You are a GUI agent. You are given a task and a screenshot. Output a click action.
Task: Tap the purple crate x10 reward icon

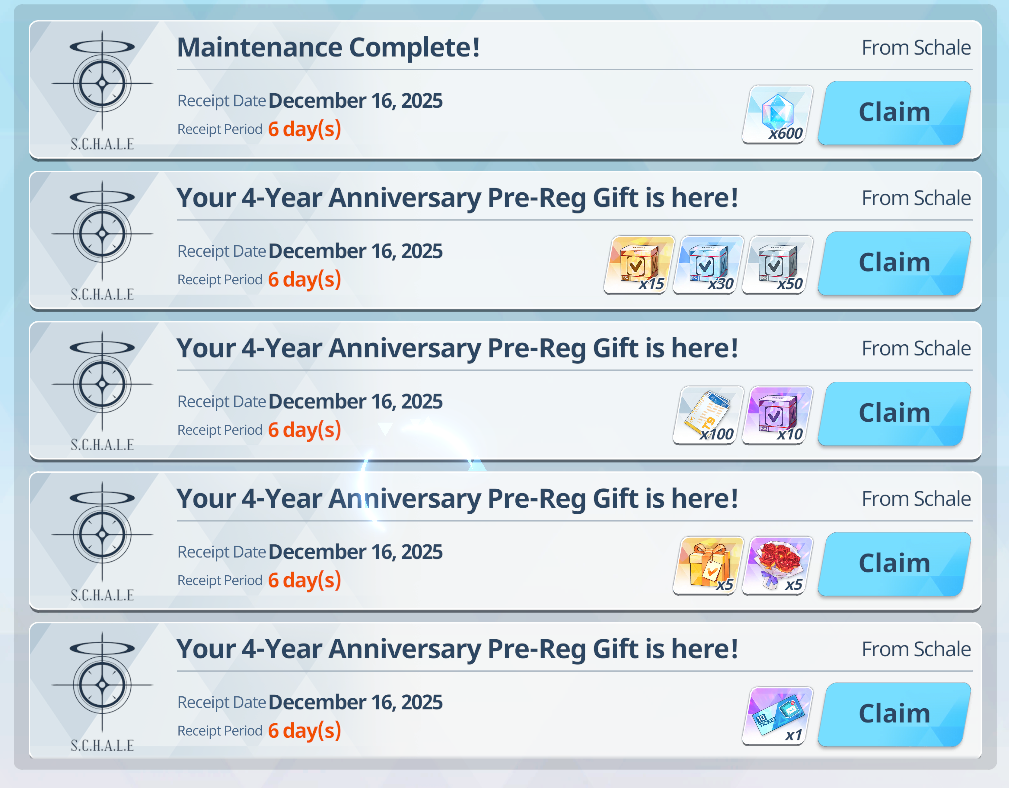coord(777,416)
